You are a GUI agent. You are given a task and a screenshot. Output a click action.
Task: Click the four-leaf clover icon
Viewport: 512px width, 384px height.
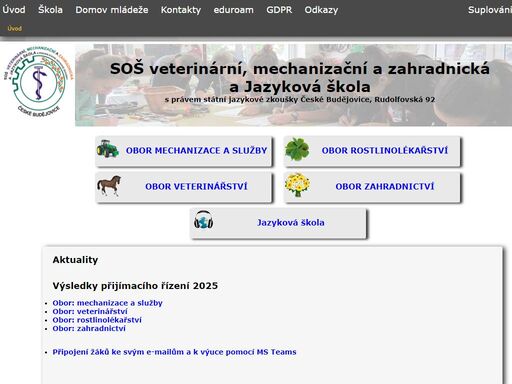pyautogui.click(x=297, y=149)
